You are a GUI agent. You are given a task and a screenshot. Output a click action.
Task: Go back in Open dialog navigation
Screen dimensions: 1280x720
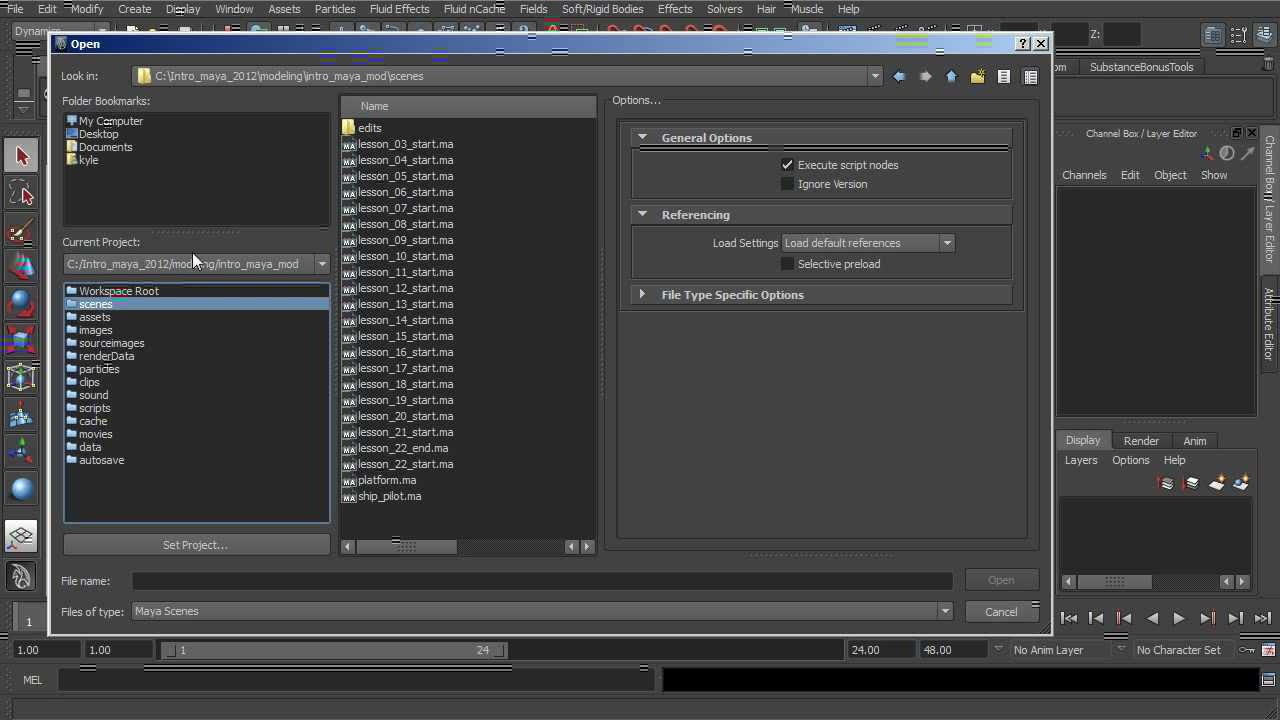(899, 76)
